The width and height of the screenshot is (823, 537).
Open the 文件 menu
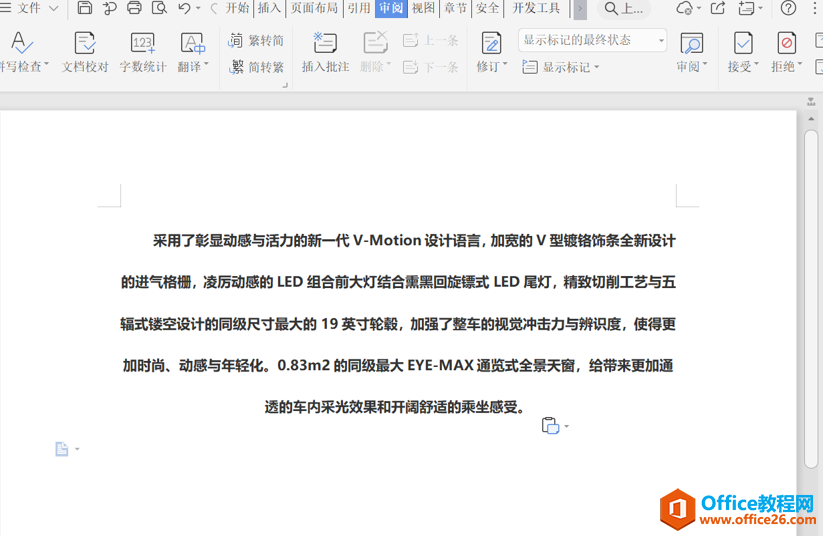[29, 8]
